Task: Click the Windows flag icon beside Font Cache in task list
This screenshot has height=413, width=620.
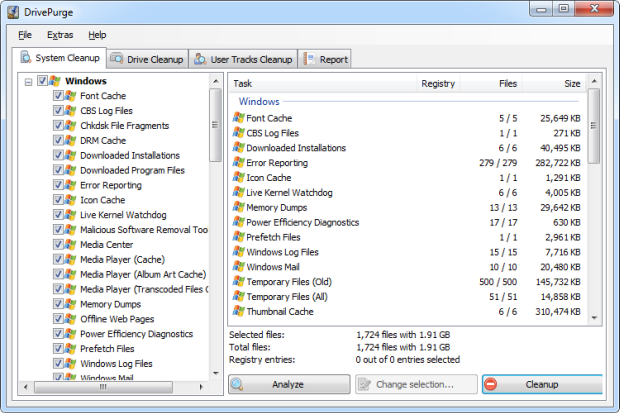Action: pyautogui.click(x=238, y=117)
